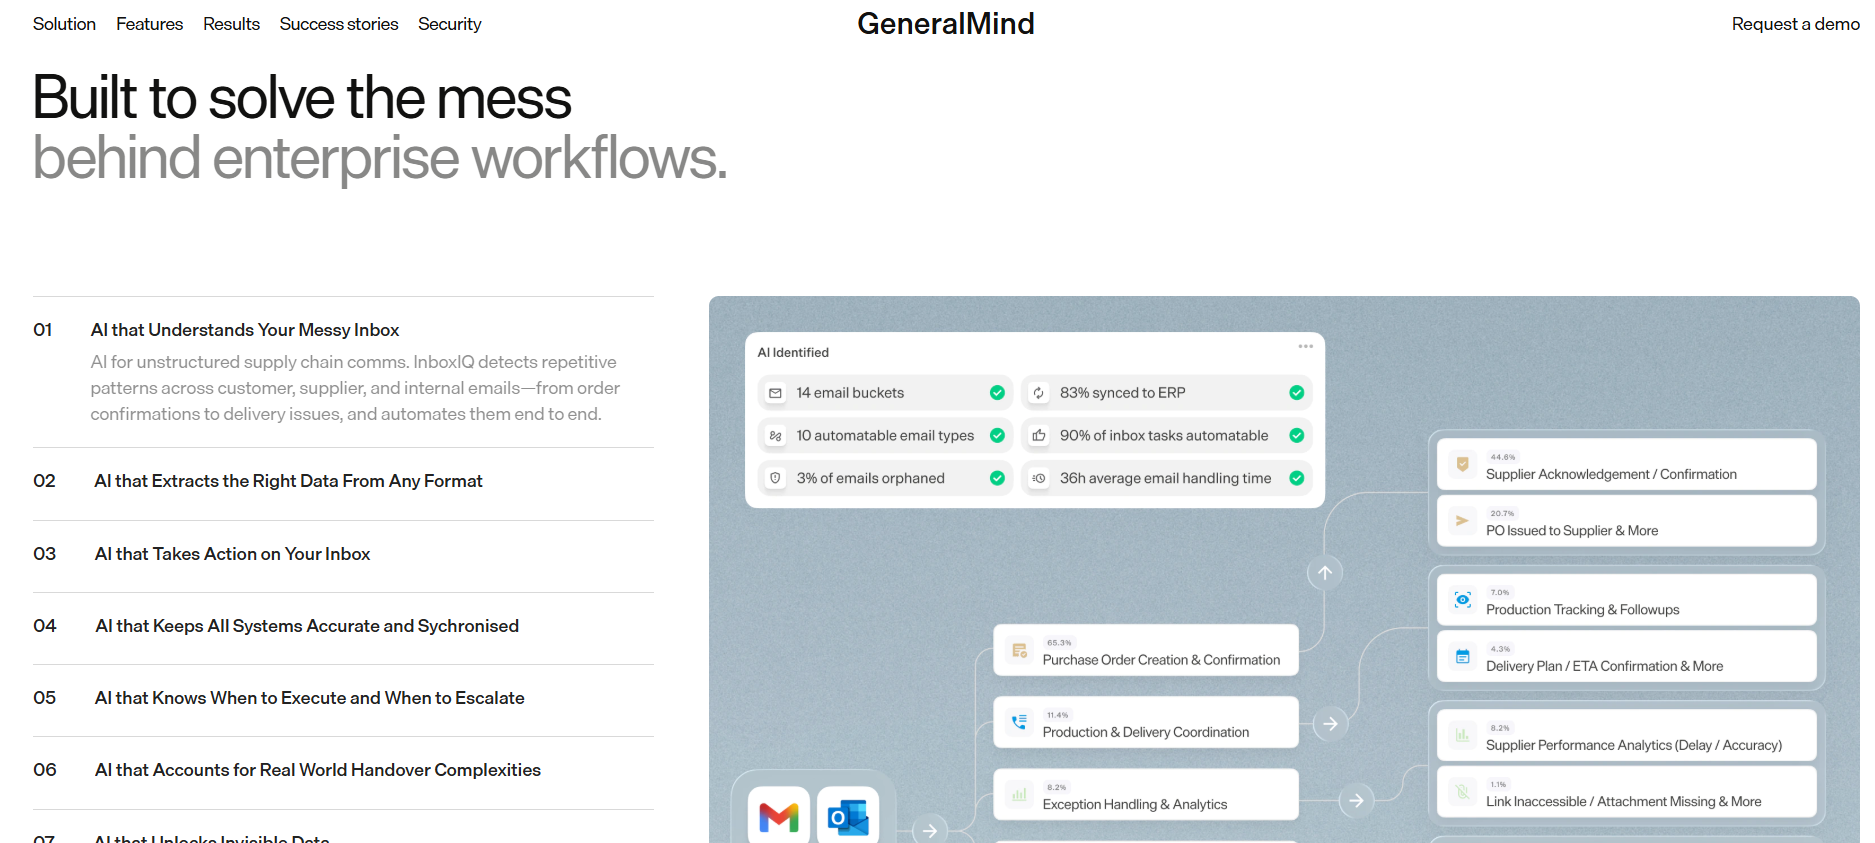Click the up arrow circle in the workflow
Viewport: 1875px width, 843px height.
(1324, 573)
